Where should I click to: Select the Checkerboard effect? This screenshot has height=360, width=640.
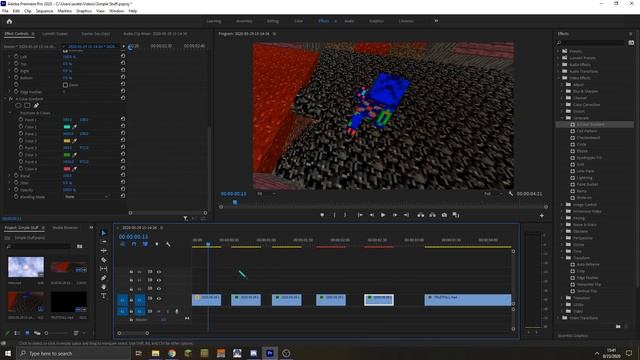588,138
